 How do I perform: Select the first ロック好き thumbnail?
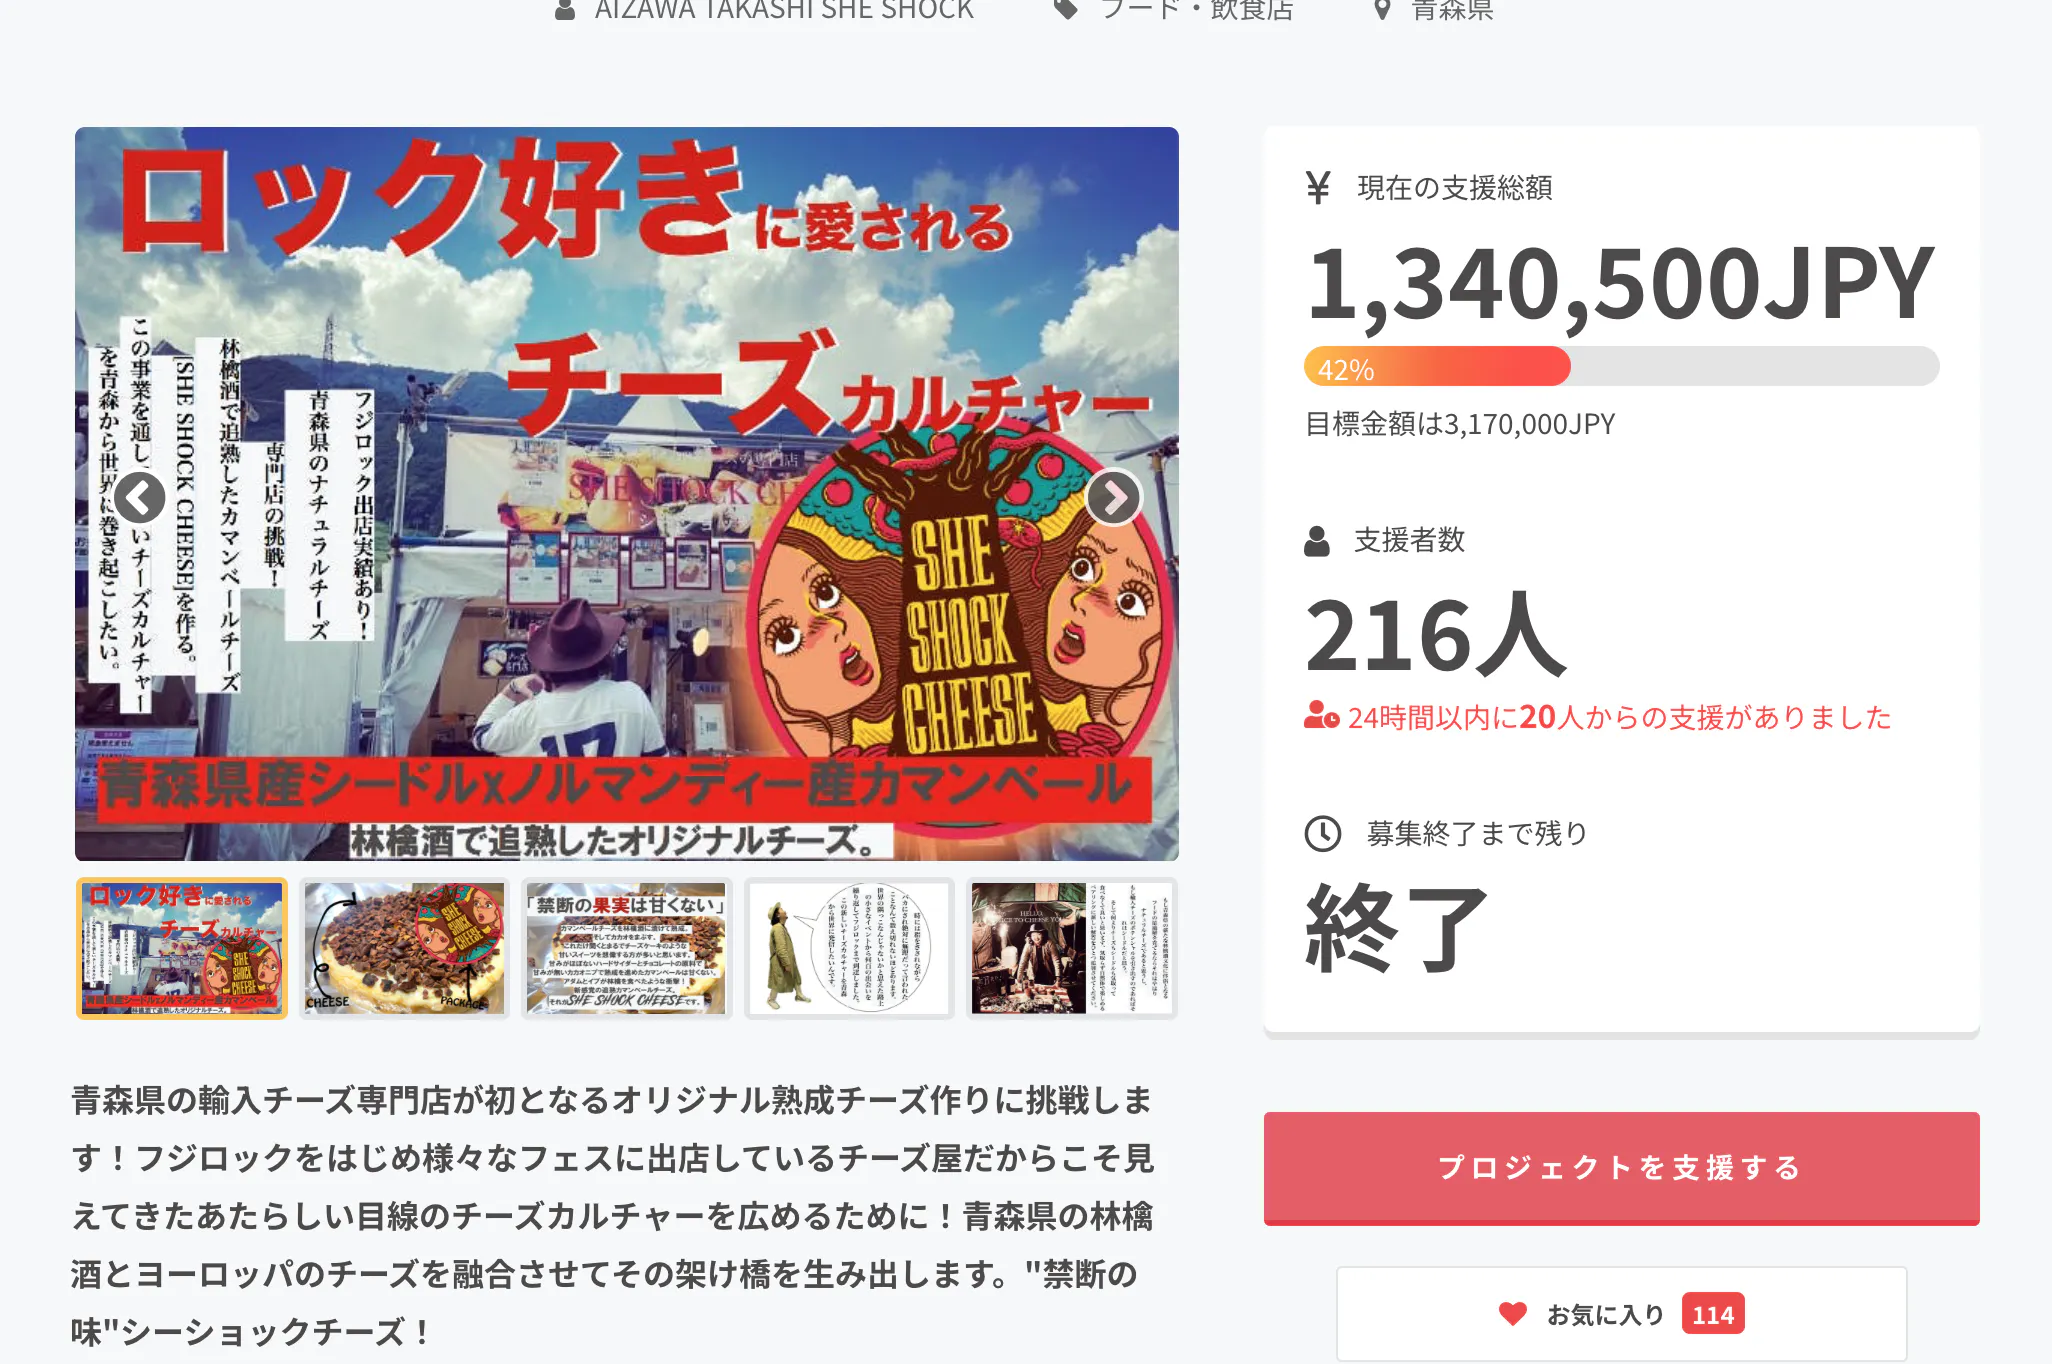(182, 948)
